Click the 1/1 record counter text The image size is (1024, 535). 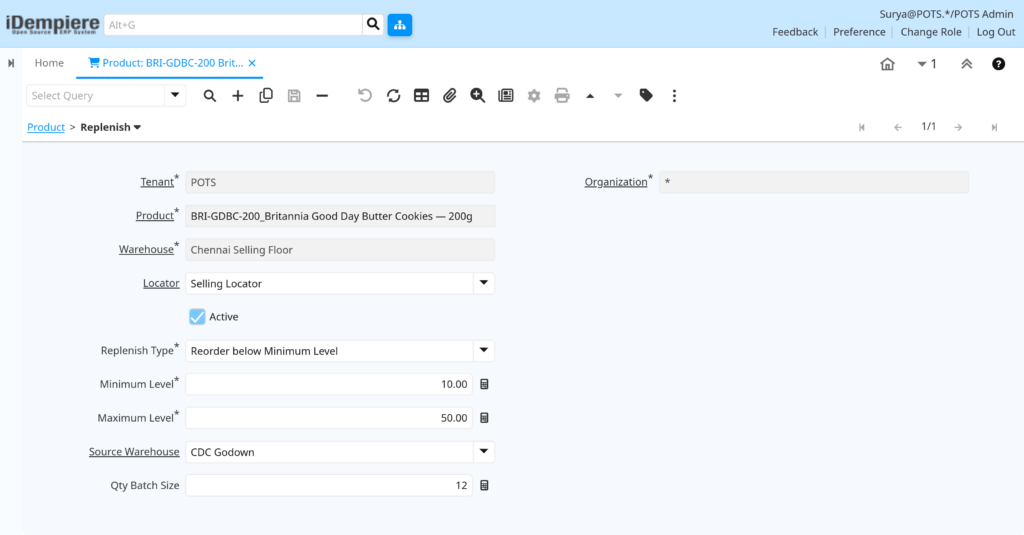(929, 127)
